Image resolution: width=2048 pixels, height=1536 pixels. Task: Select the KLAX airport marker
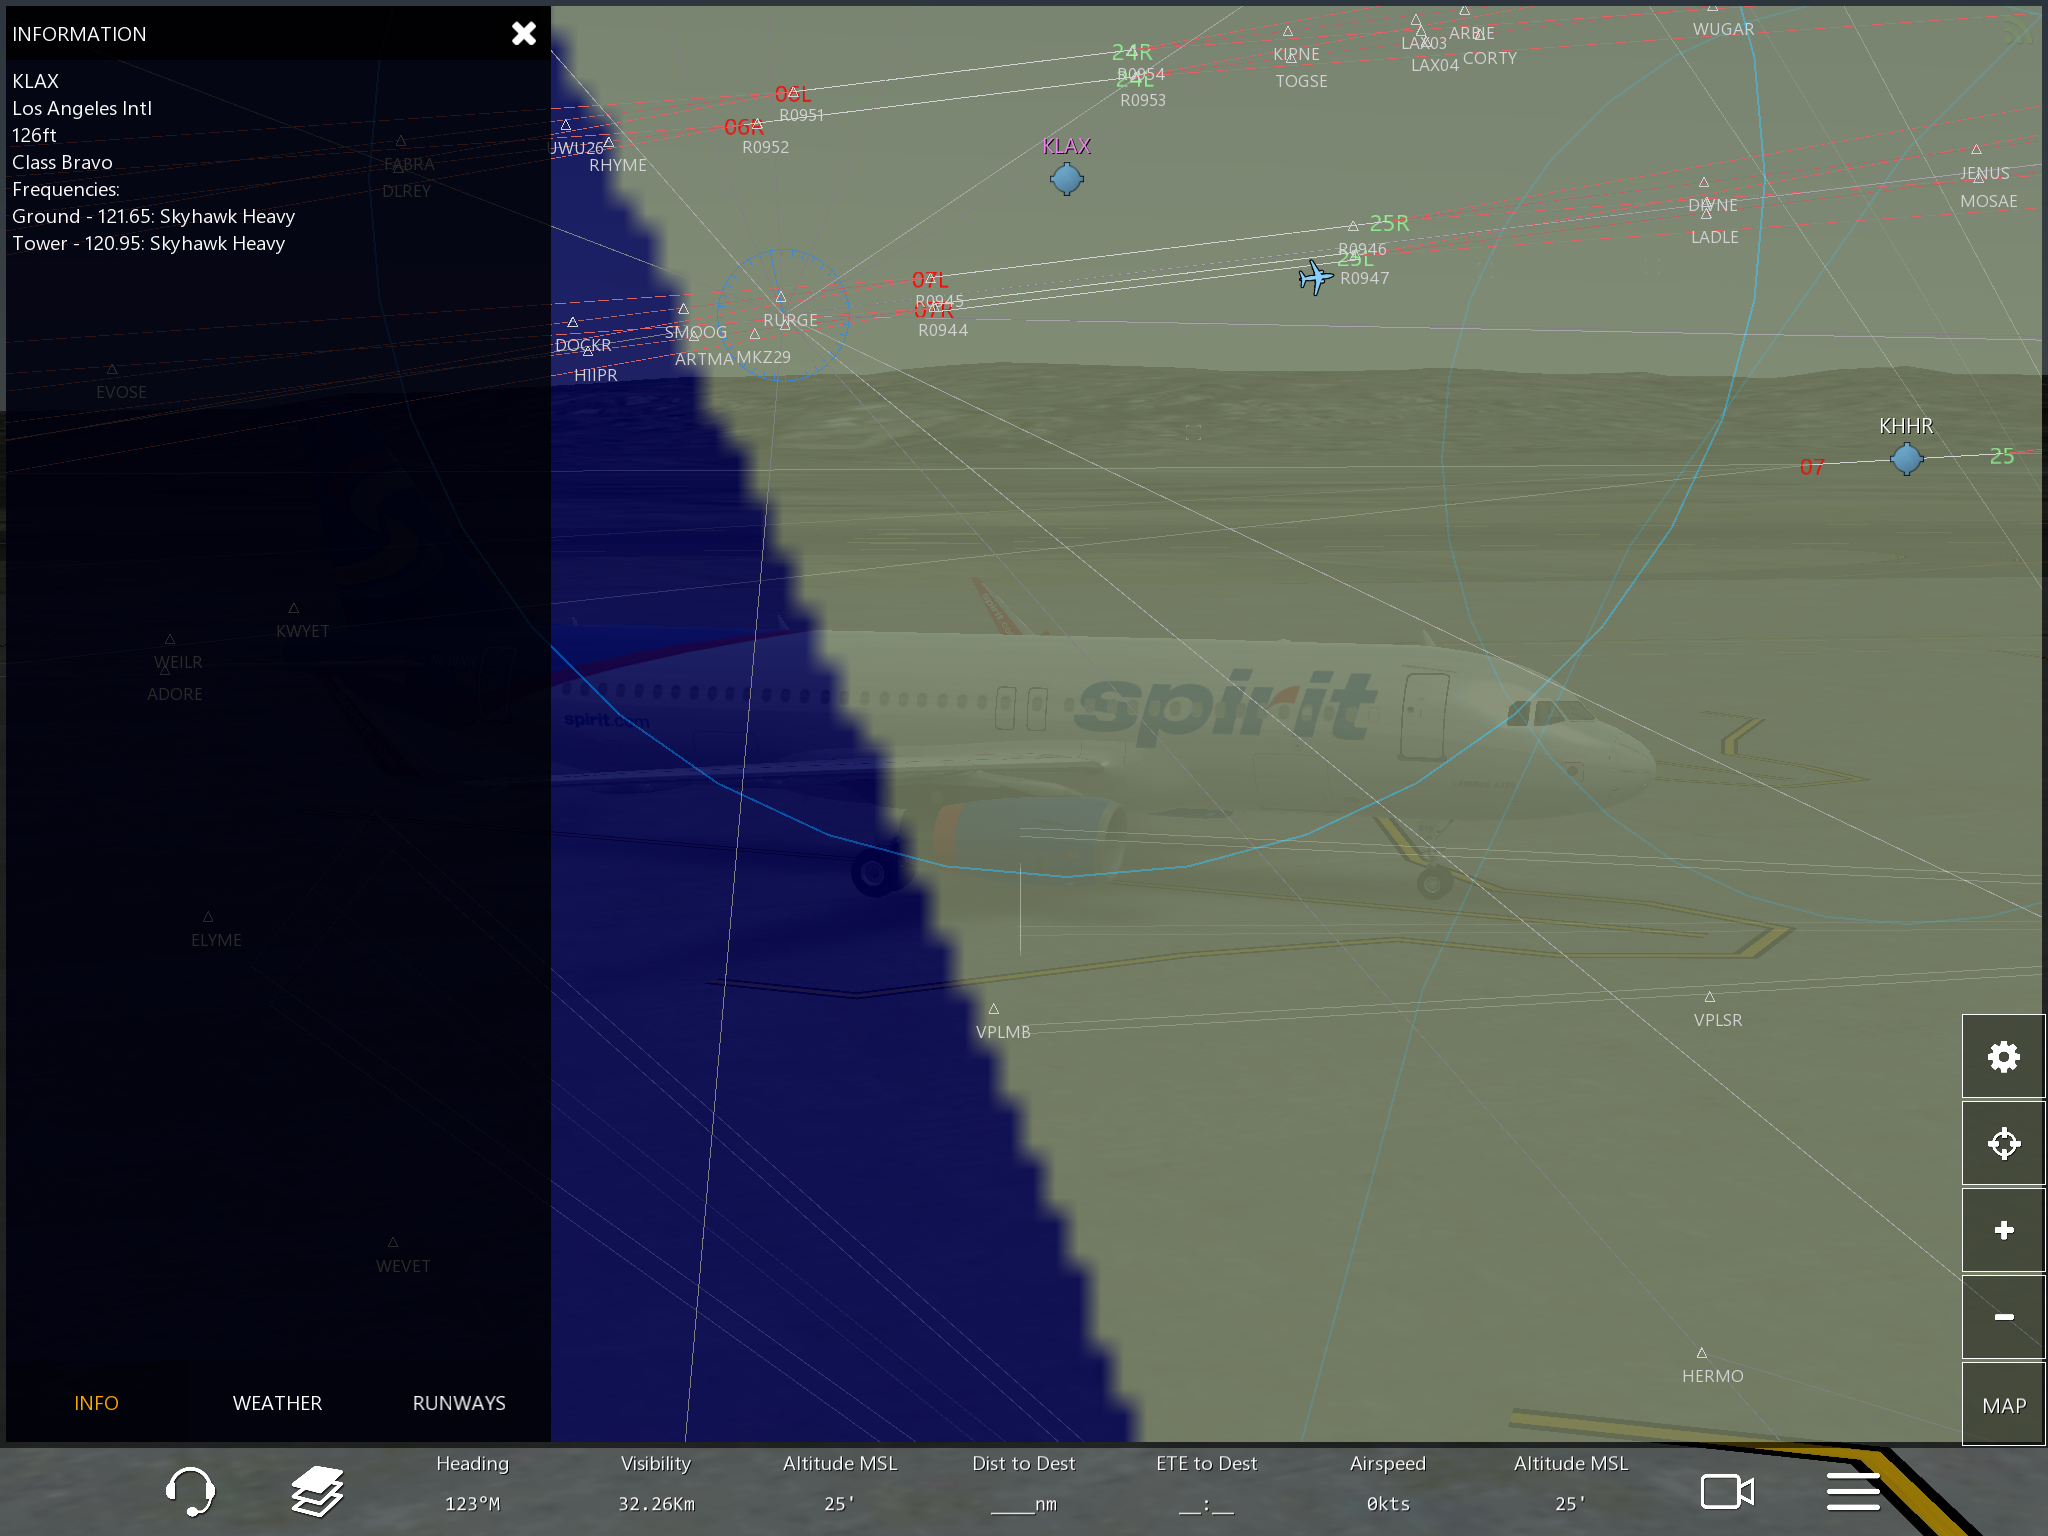pyautogui.click(x=1066, y=179)
